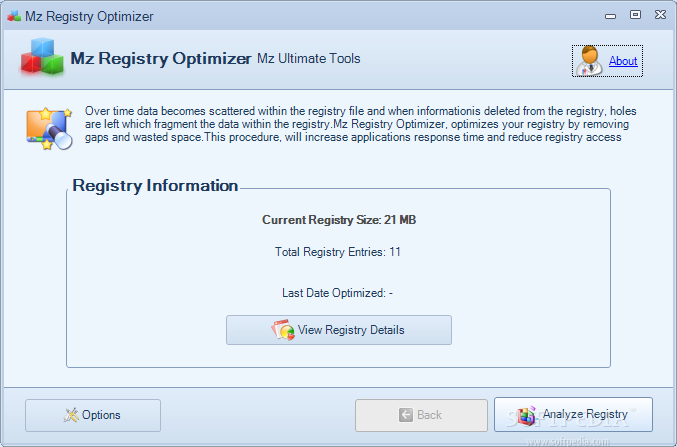Select the Last Date Optimized text
The width and height of the screenshot is (677, 447).
[337, 293]
